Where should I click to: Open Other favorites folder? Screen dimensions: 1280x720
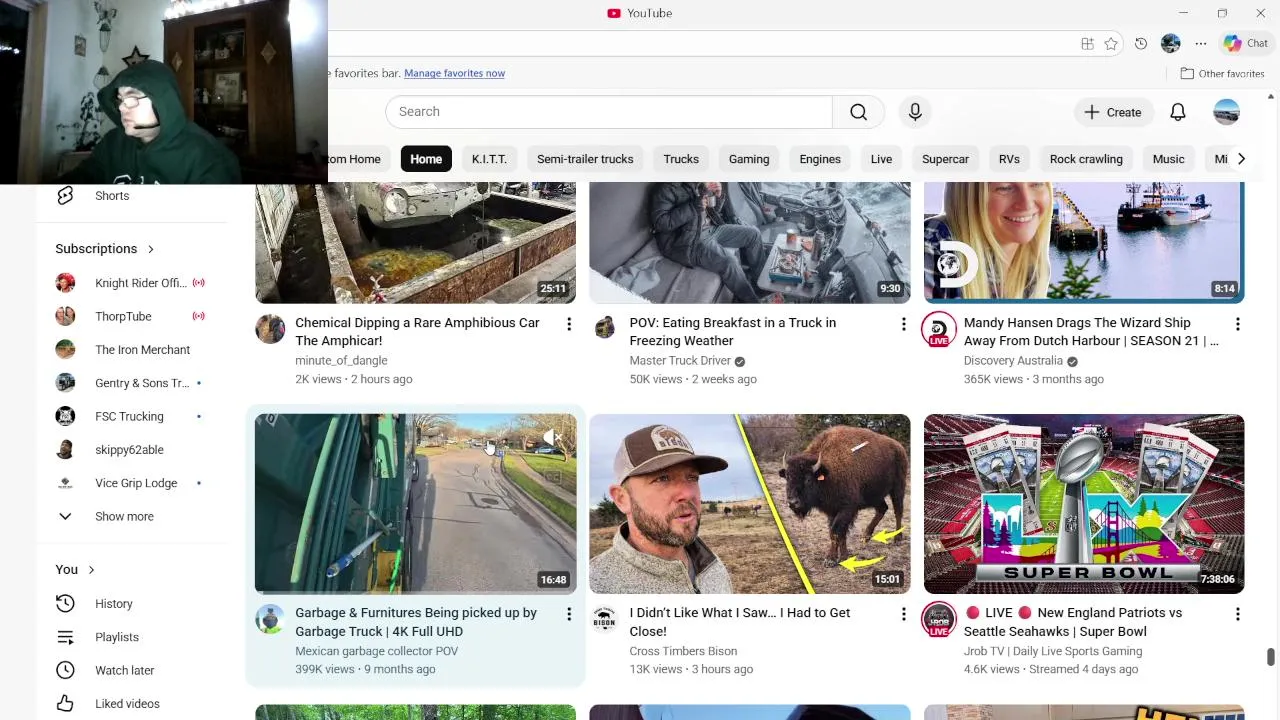pos(1222,73)
